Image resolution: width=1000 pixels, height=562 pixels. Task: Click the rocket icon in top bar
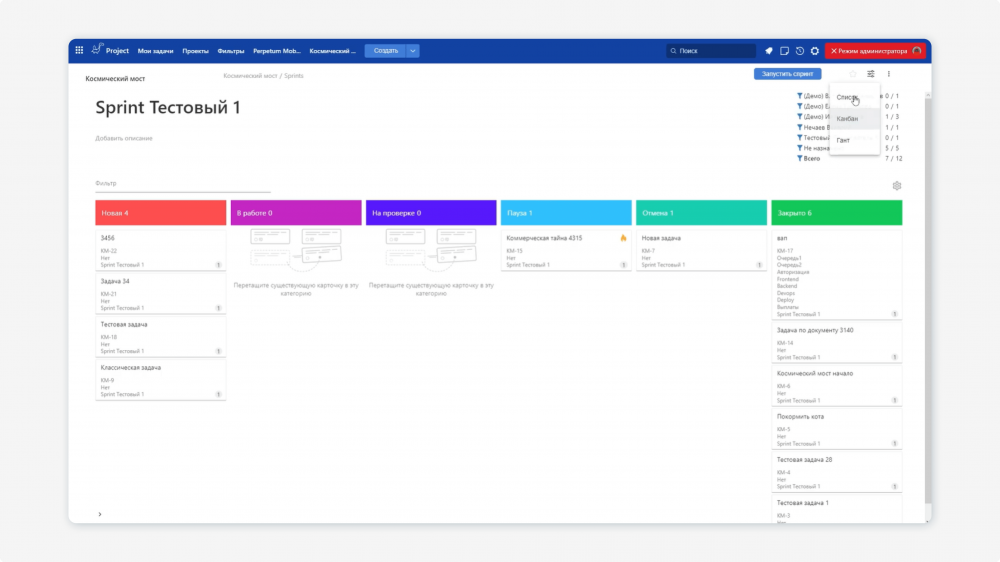click(x=768, y=51)
